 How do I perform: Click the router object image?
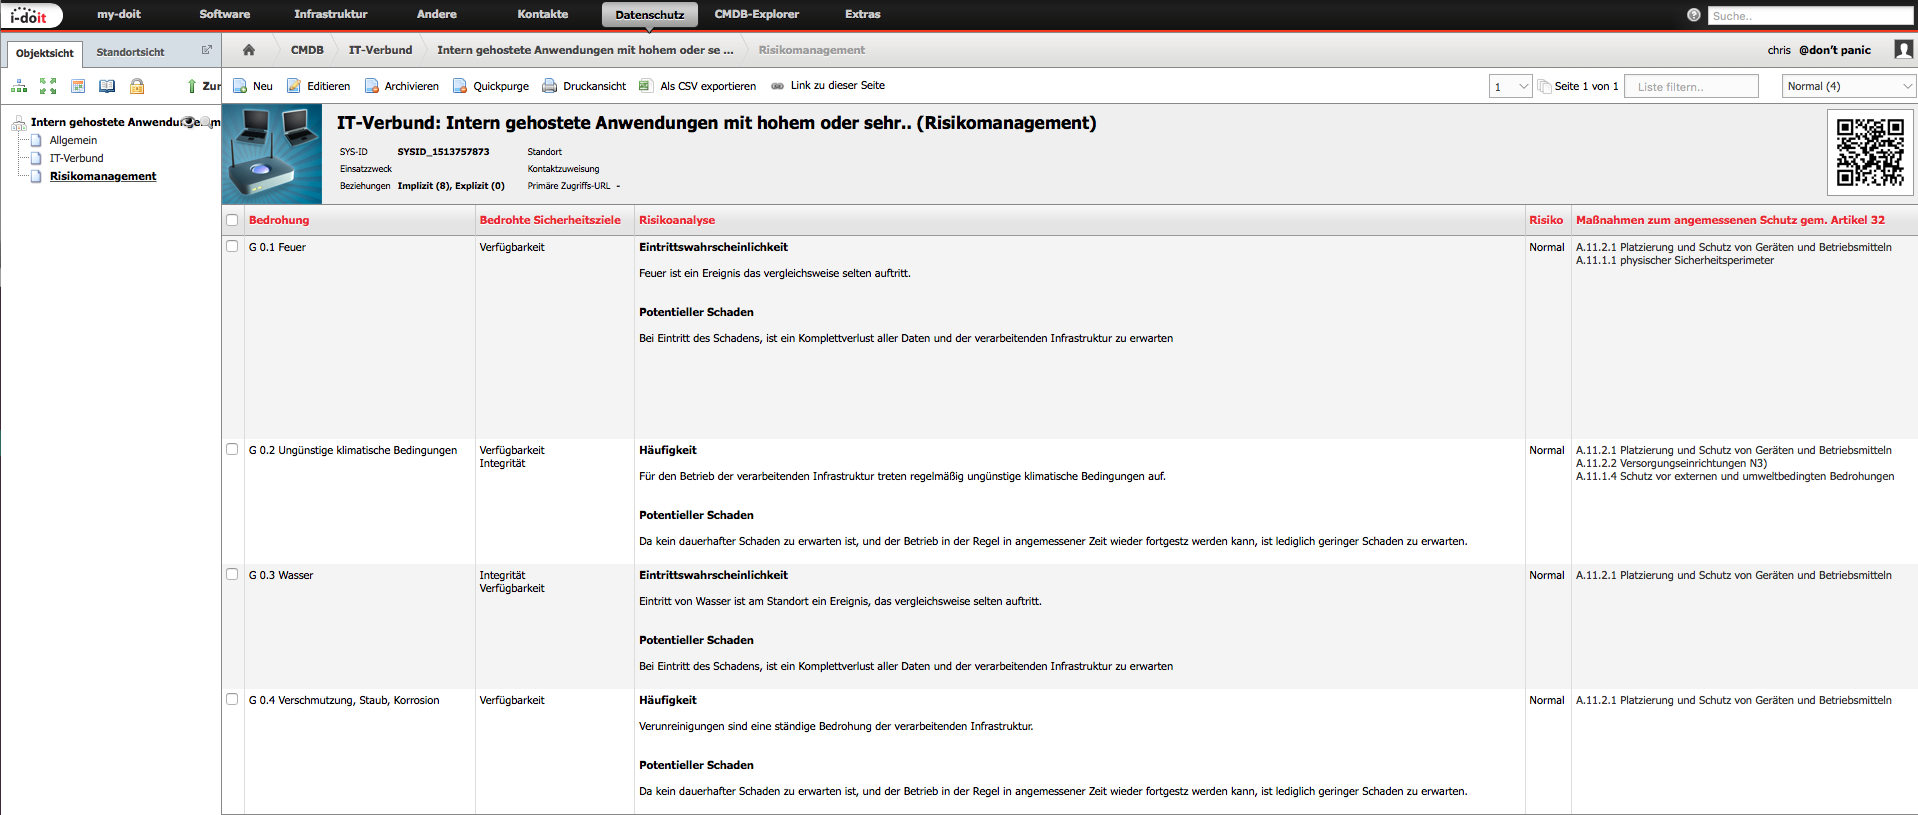tap(272, 154)
